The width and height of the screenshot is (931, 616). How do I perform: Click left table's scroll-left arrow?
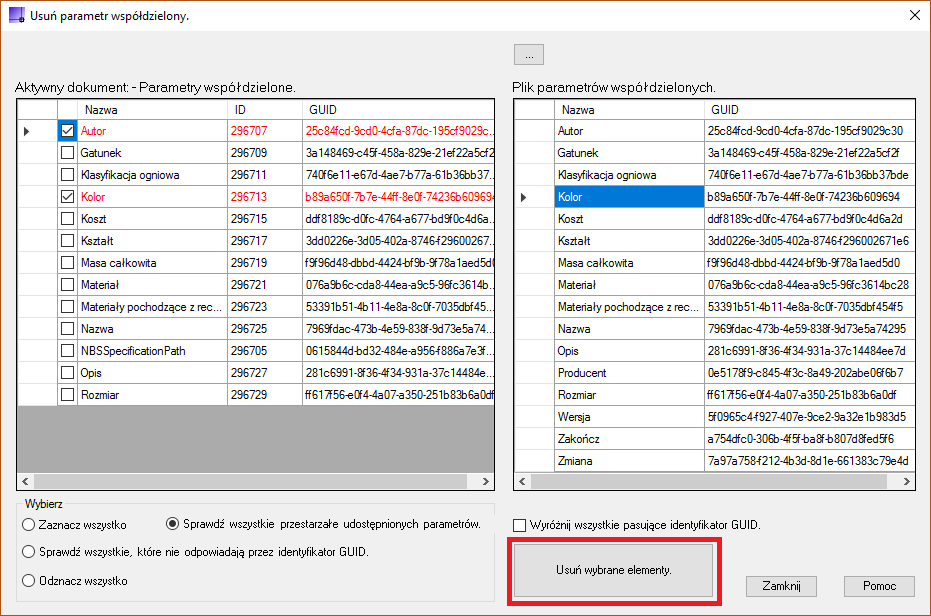click(26, 481)
